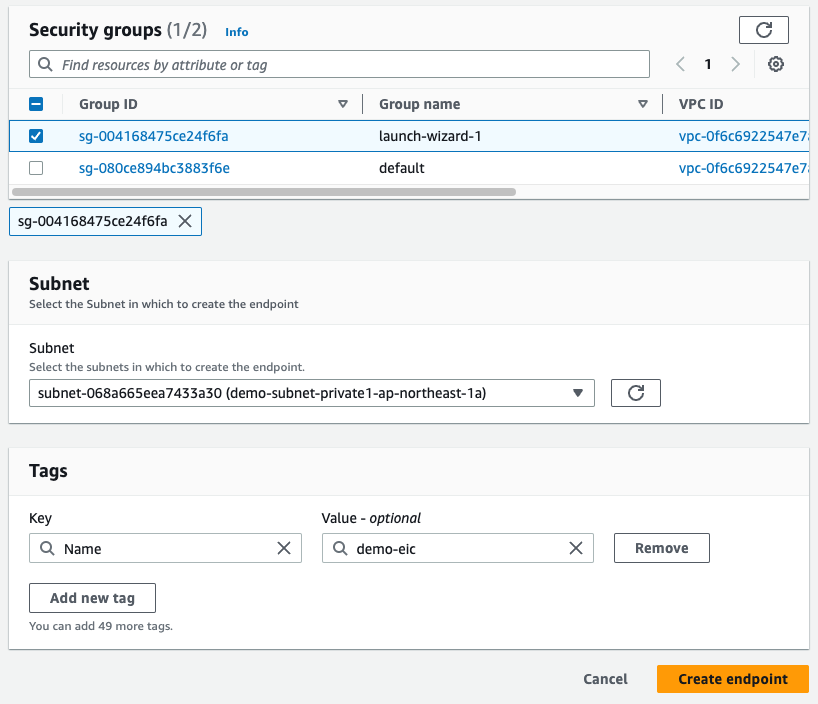The height and width of the screenshot is (704, 818).
Task: Go to previous page of security groups
Action: [x=680, y=64]
